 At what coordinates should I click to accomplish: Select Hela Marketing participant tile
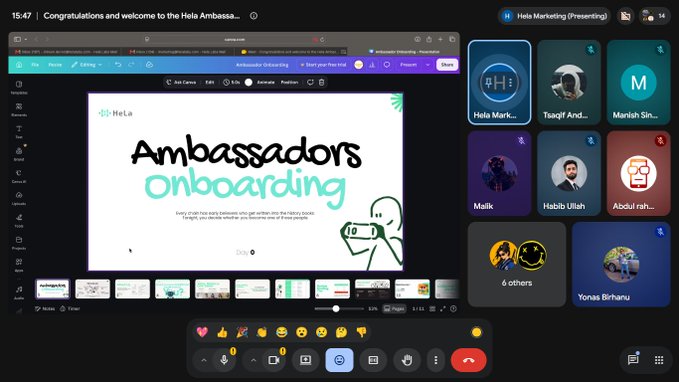tap(499, 82)
